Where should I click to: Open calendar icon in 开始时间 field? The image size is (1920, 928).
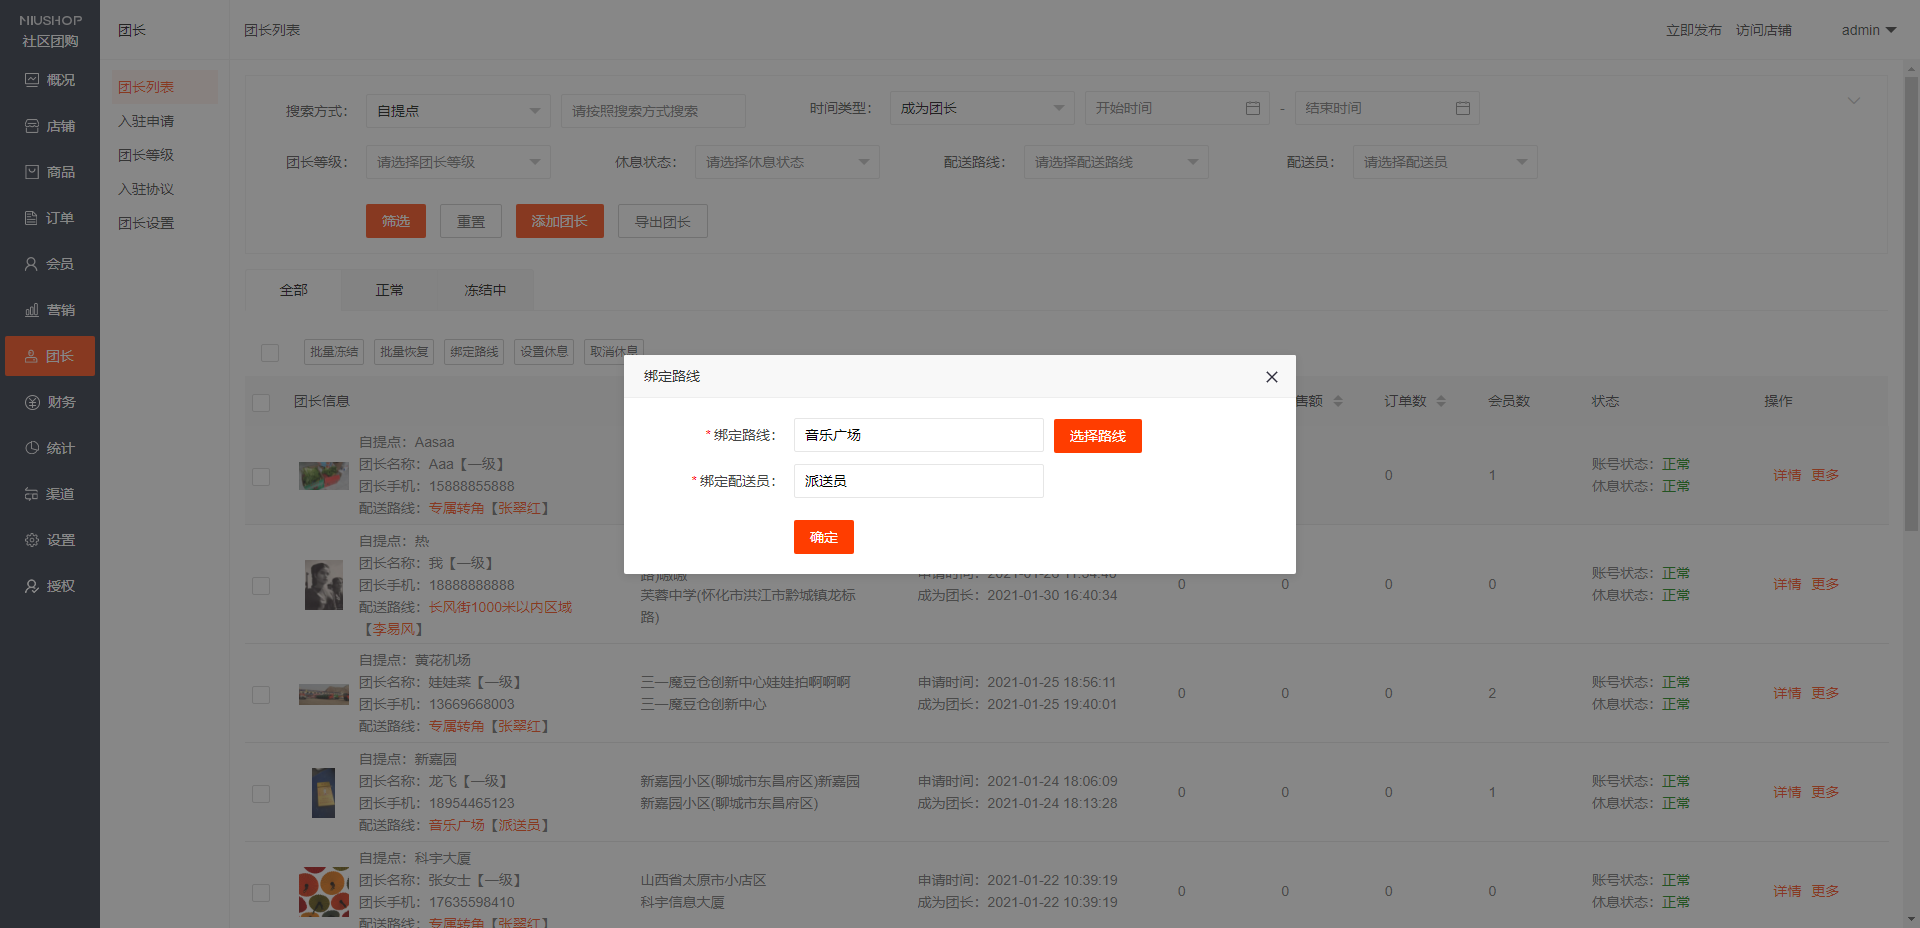[x=1253, y=108]
